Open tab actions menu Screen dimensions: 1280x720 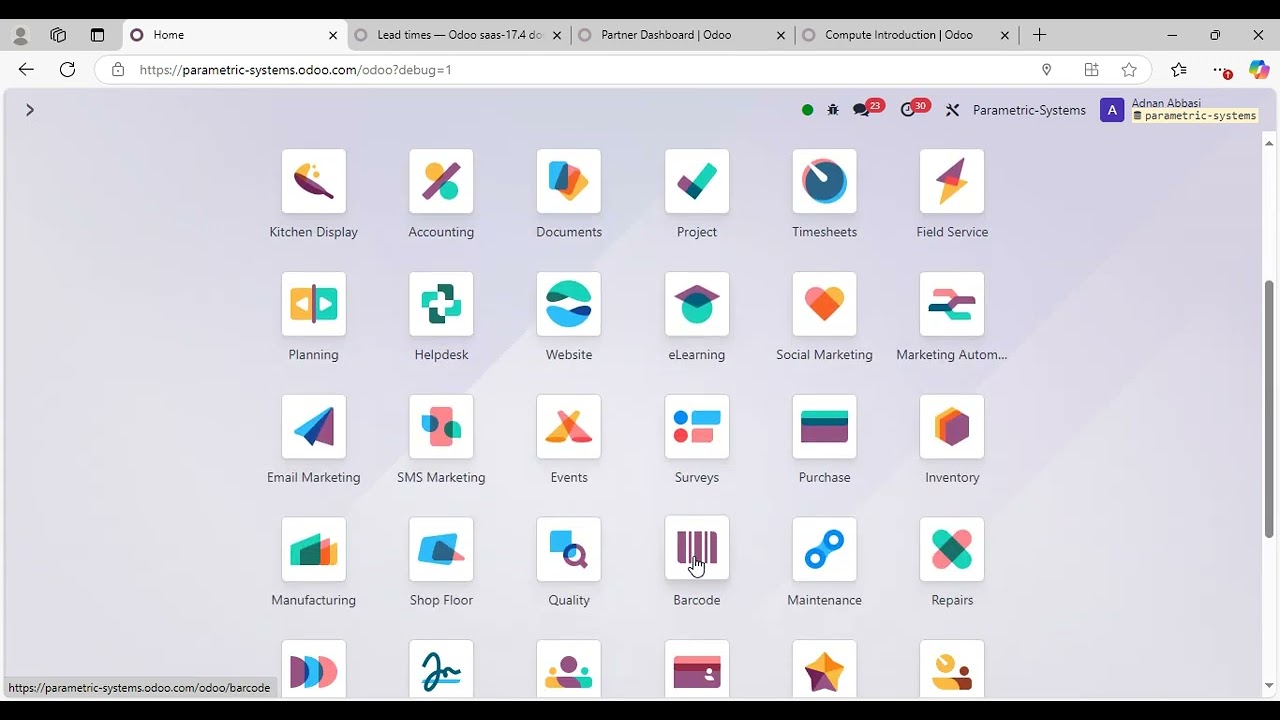tap(97, 35)
